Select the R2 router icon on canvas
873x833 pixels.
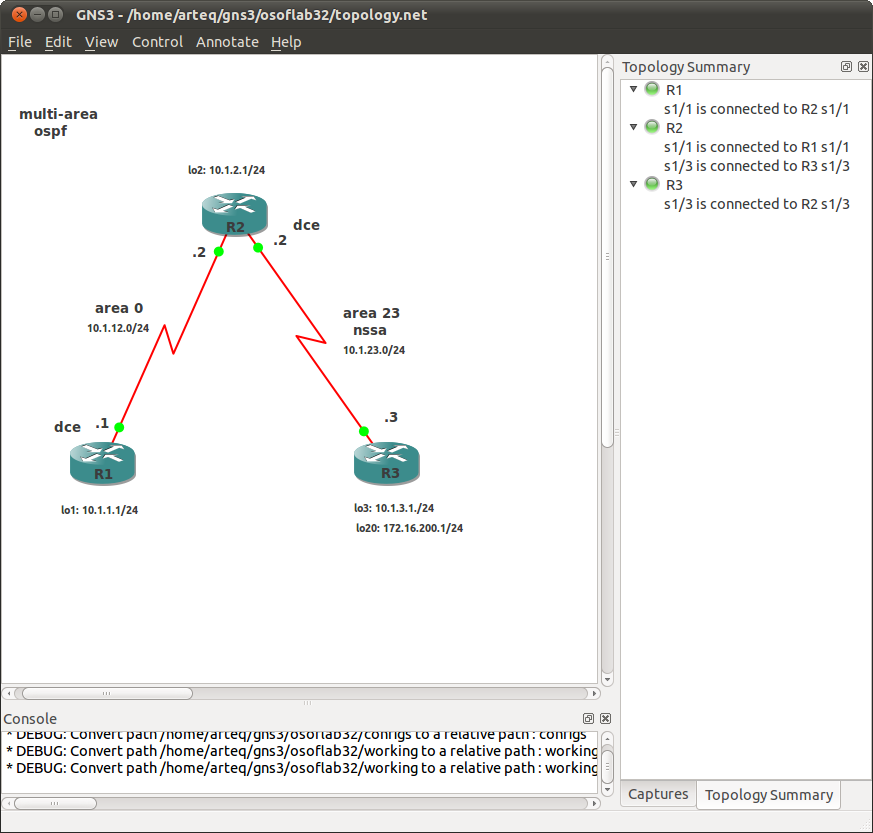coord(234,214)
